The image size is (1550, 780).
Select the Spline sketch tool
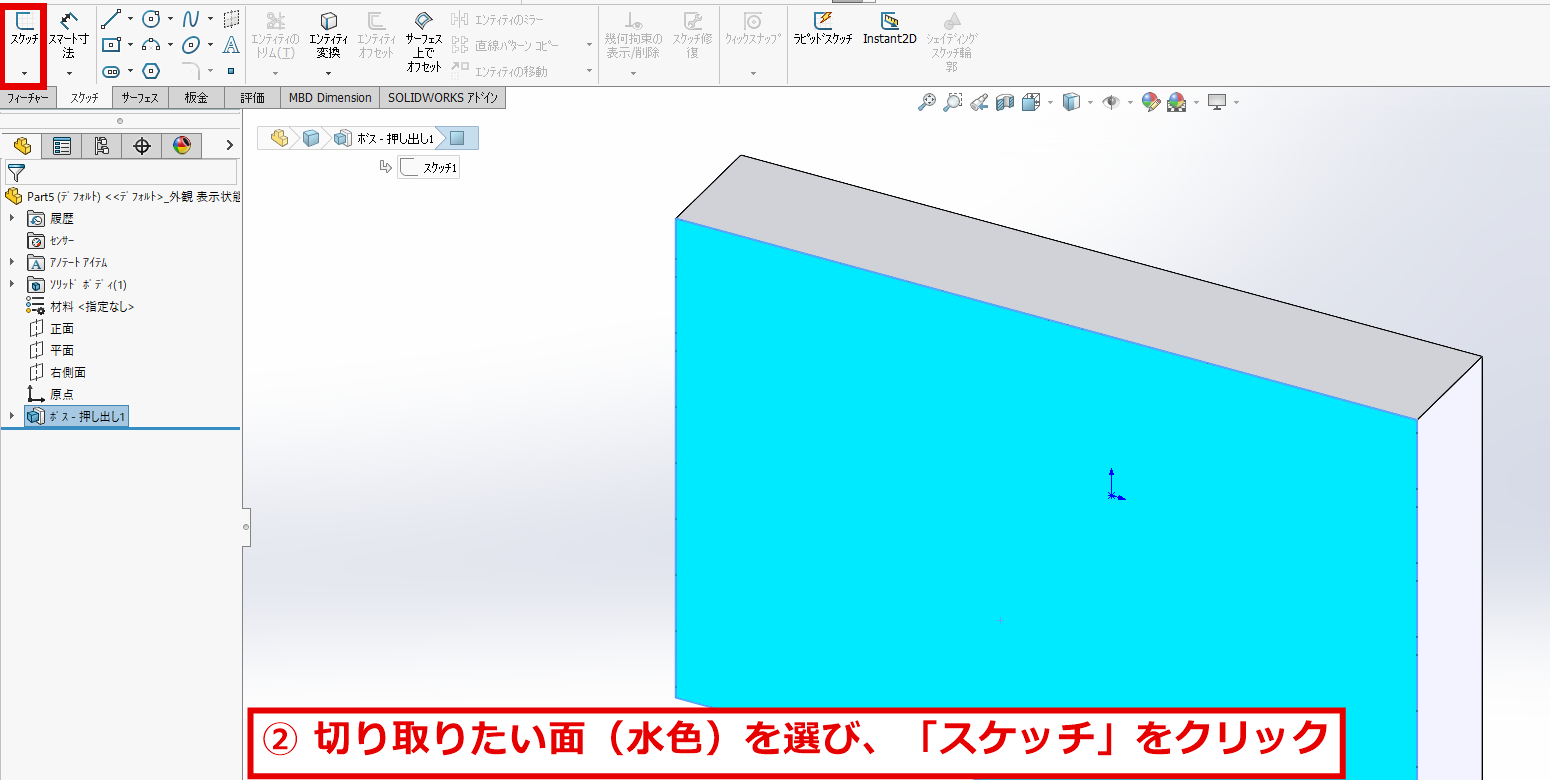tap(191, 19)
